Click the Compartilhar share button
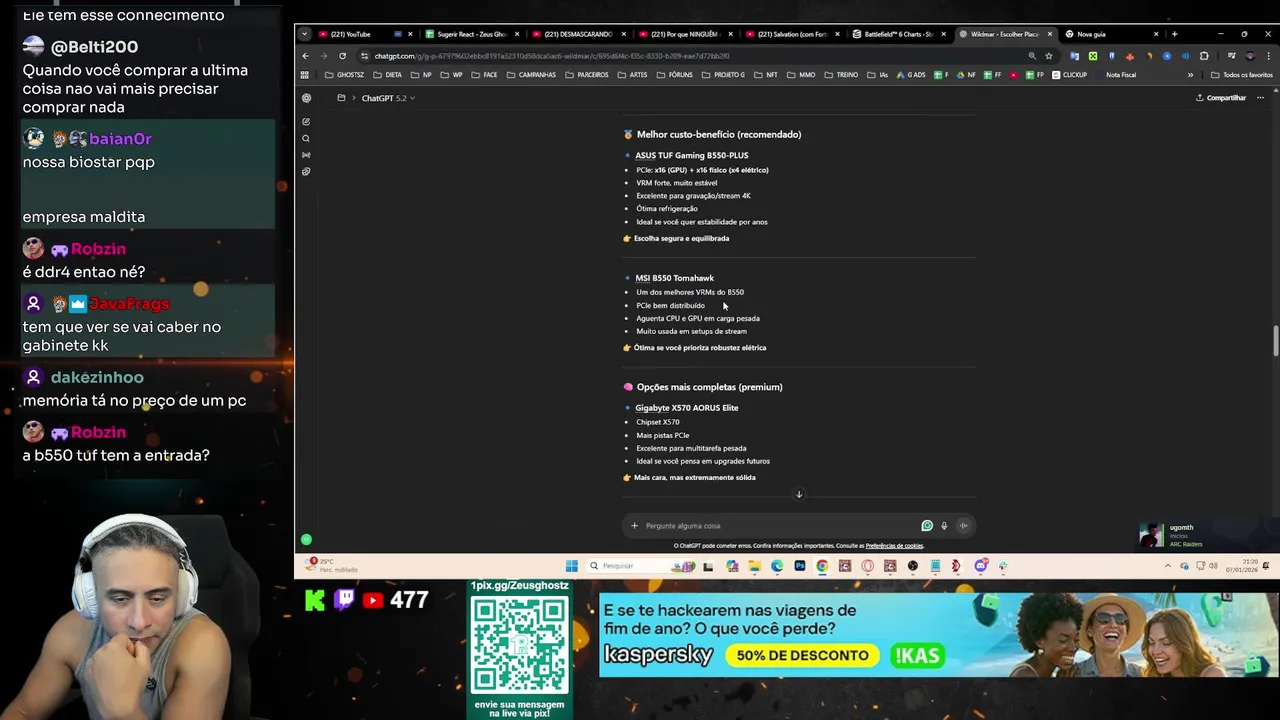1280x720 pixels. point(1221,98)
